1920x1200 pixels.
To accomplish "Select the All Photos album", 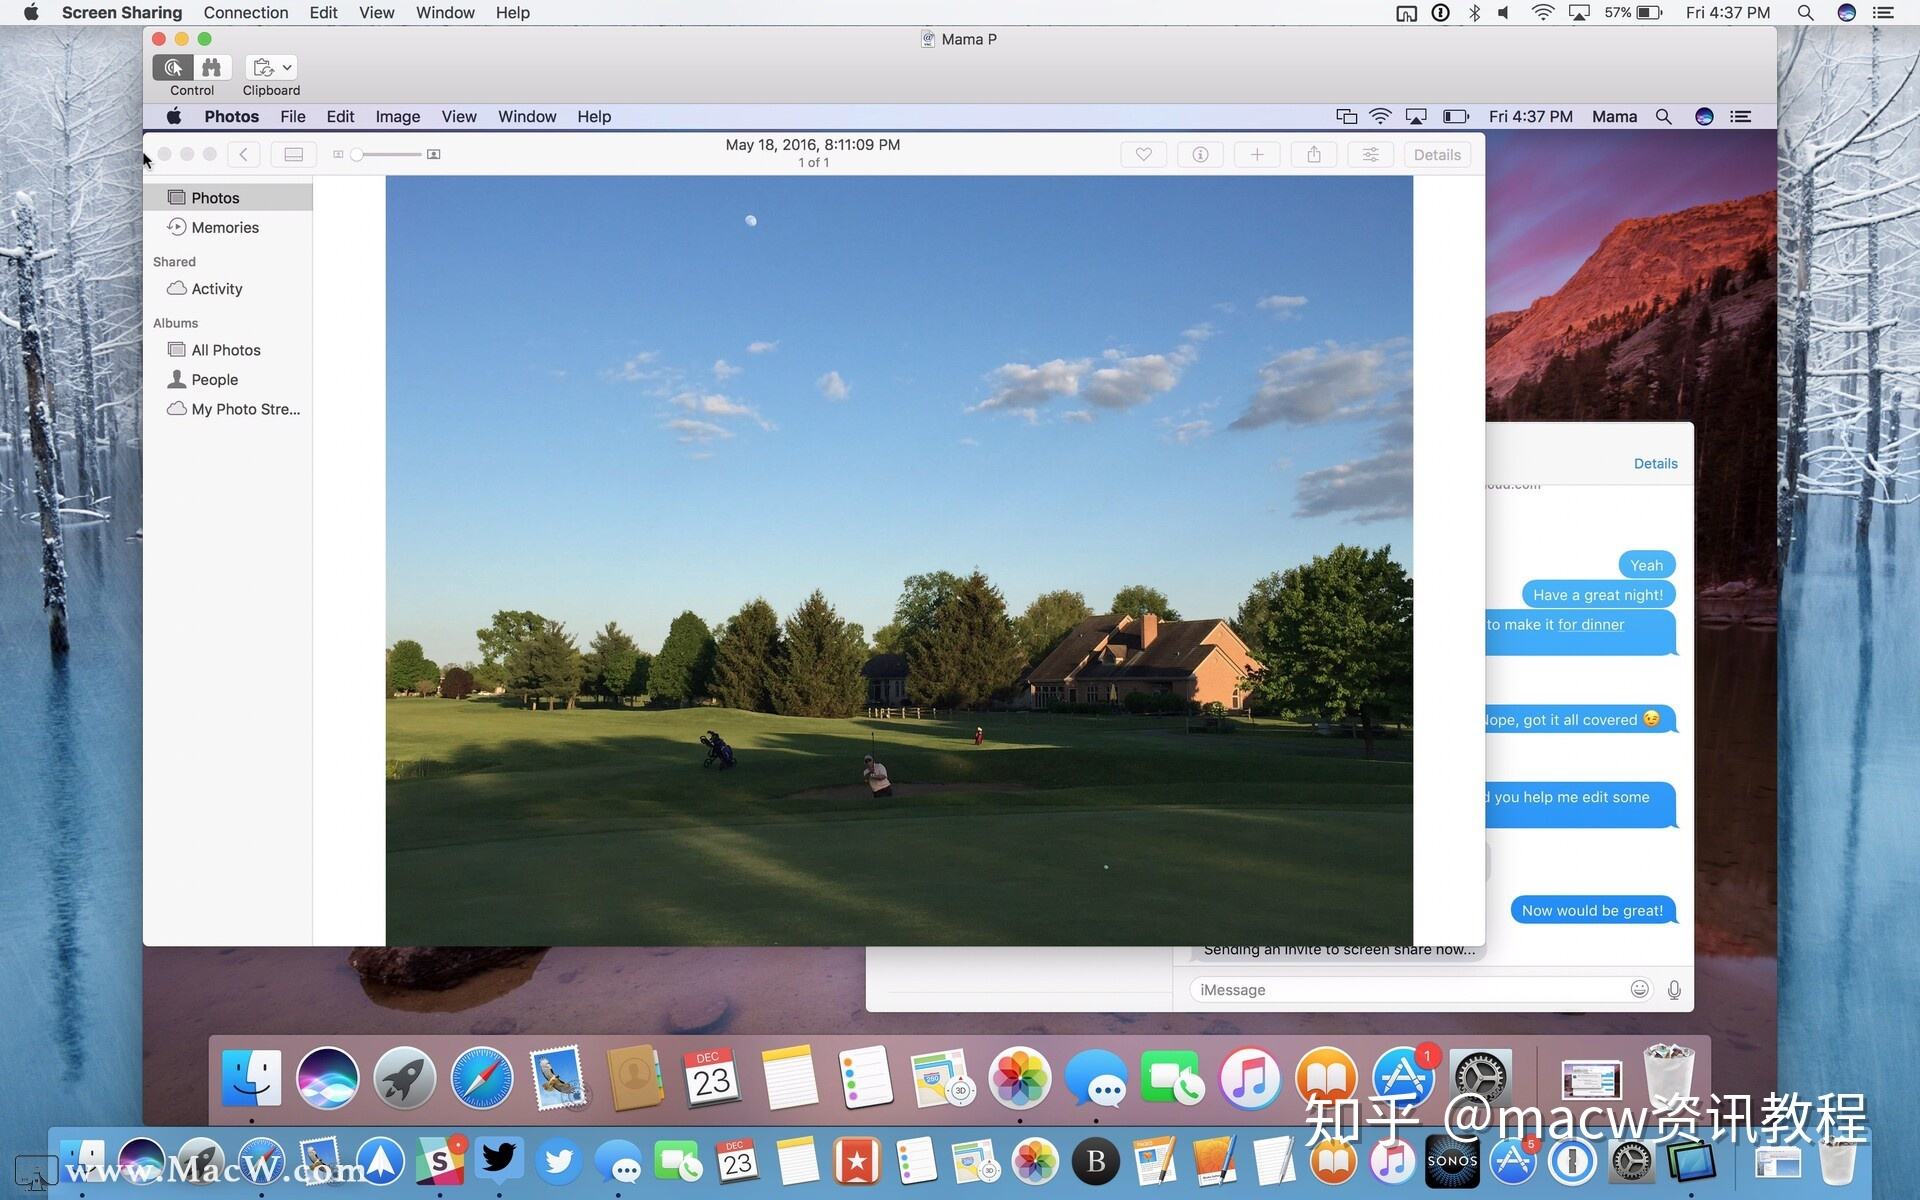I will [225, 348].
